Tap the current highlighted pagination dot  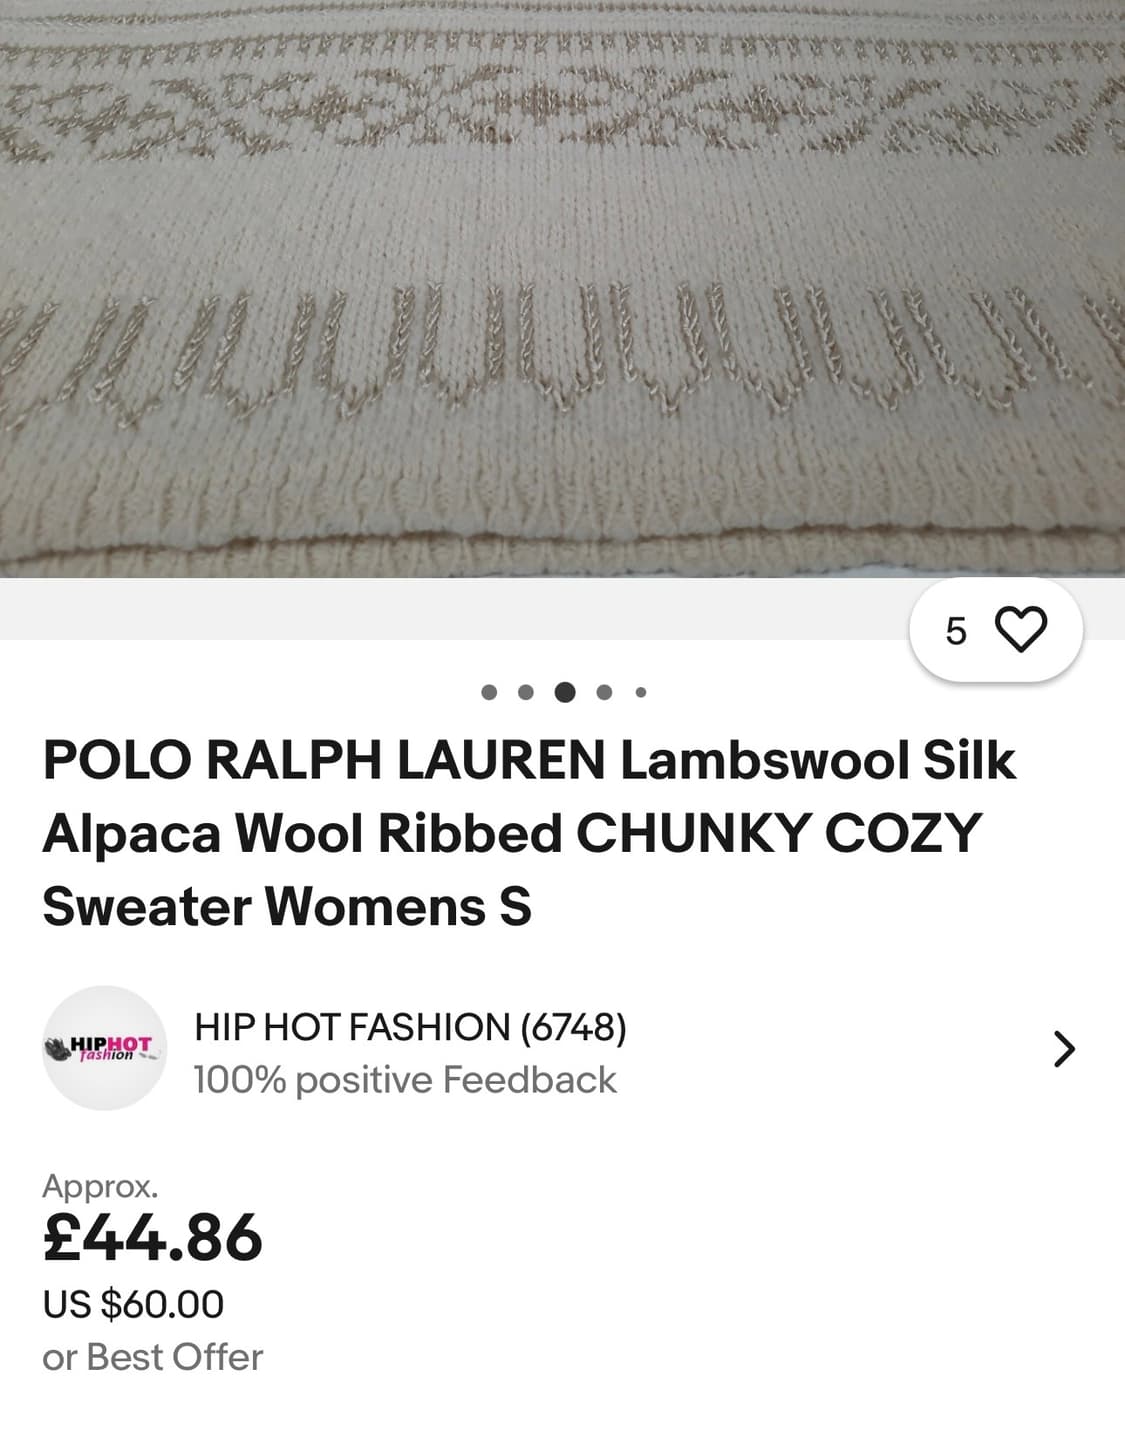click(x=565, y=692)
